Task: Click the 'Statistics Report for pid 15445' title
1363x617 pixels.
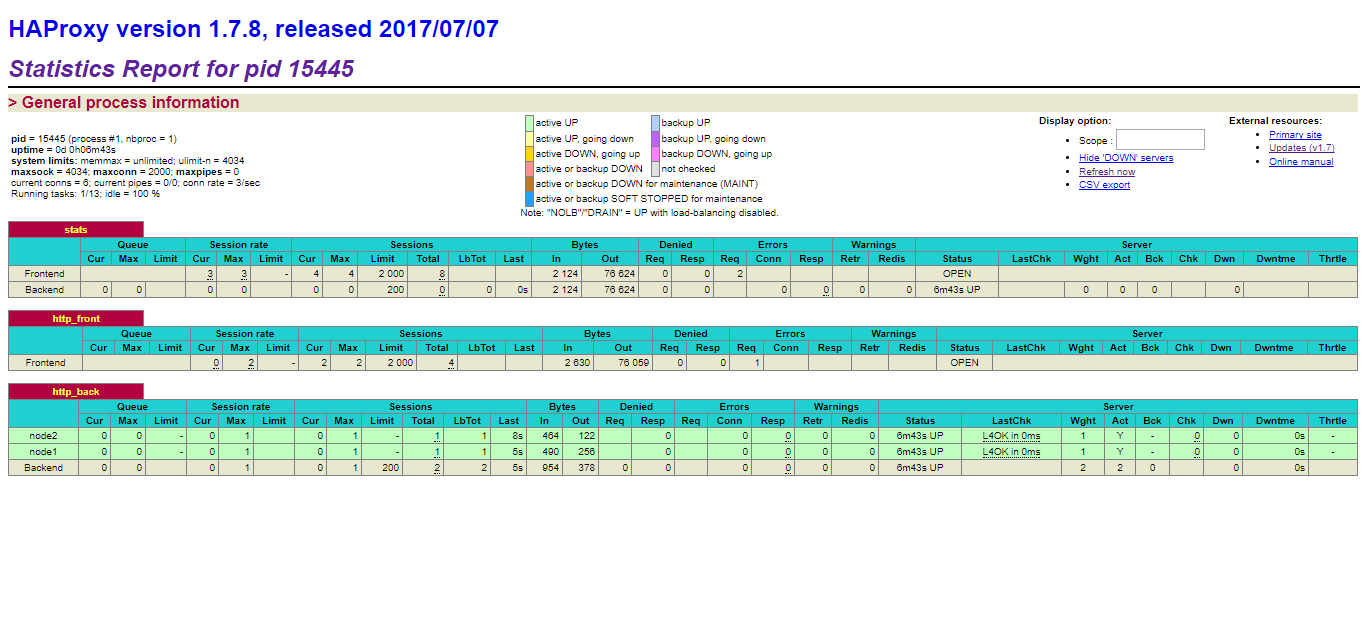Action: pyautogui.click(x=181, y=69)
